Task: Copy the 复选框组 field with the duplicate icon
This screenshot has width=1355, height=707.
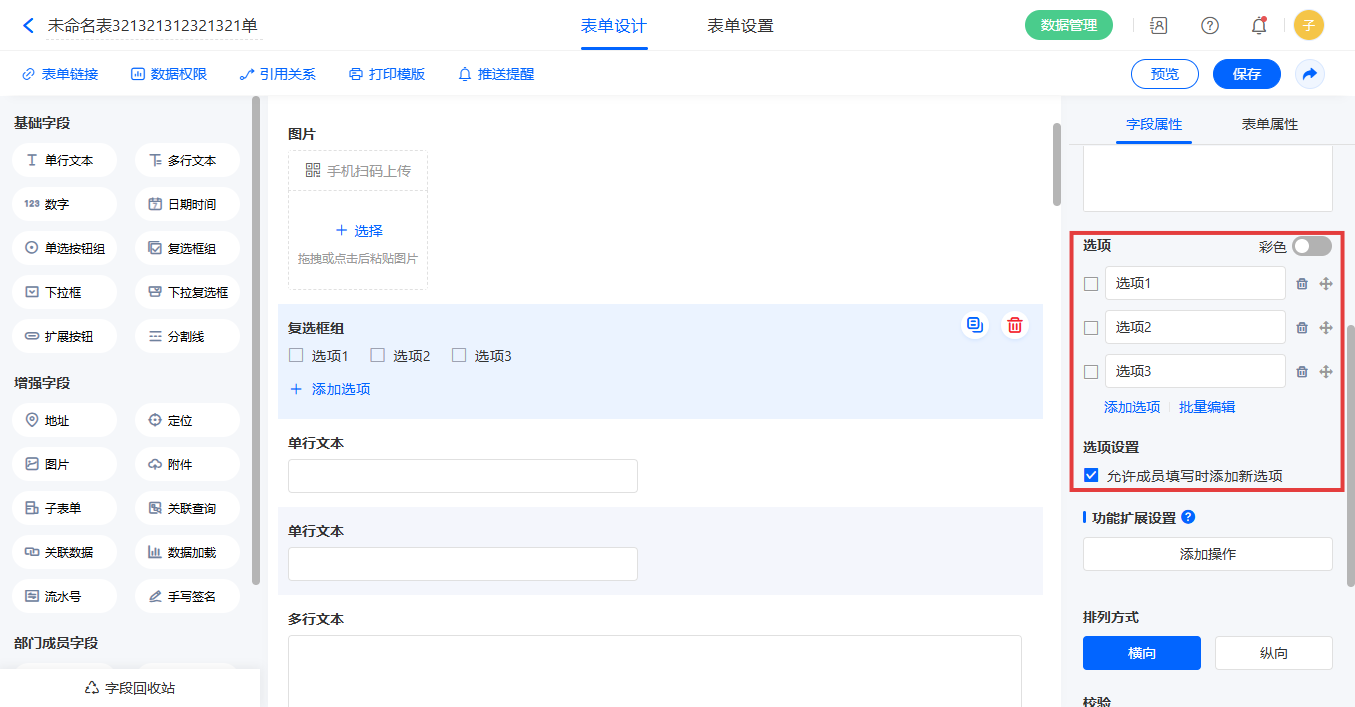Action: (975, 325)
